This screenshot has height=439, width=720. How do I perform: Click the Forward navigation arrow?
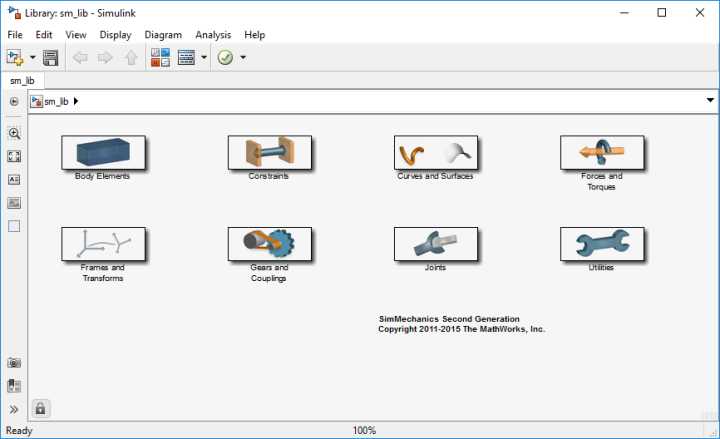pyautogui.click(x=105, y=58)
